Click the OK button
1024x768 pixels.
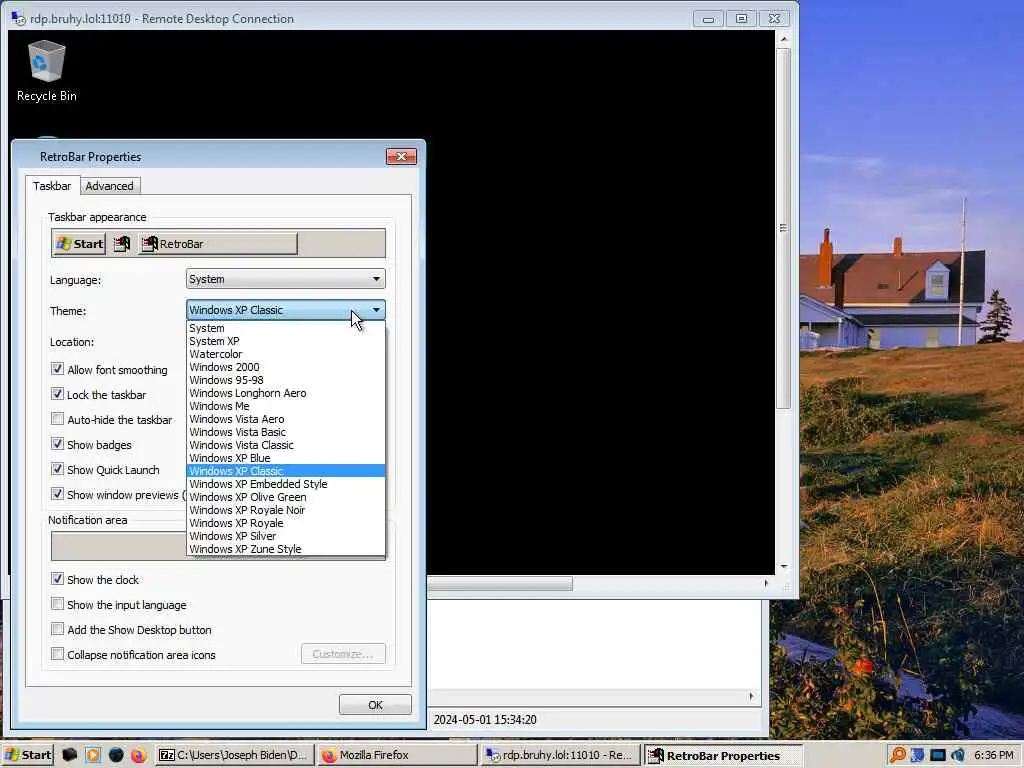click(375, 705)
